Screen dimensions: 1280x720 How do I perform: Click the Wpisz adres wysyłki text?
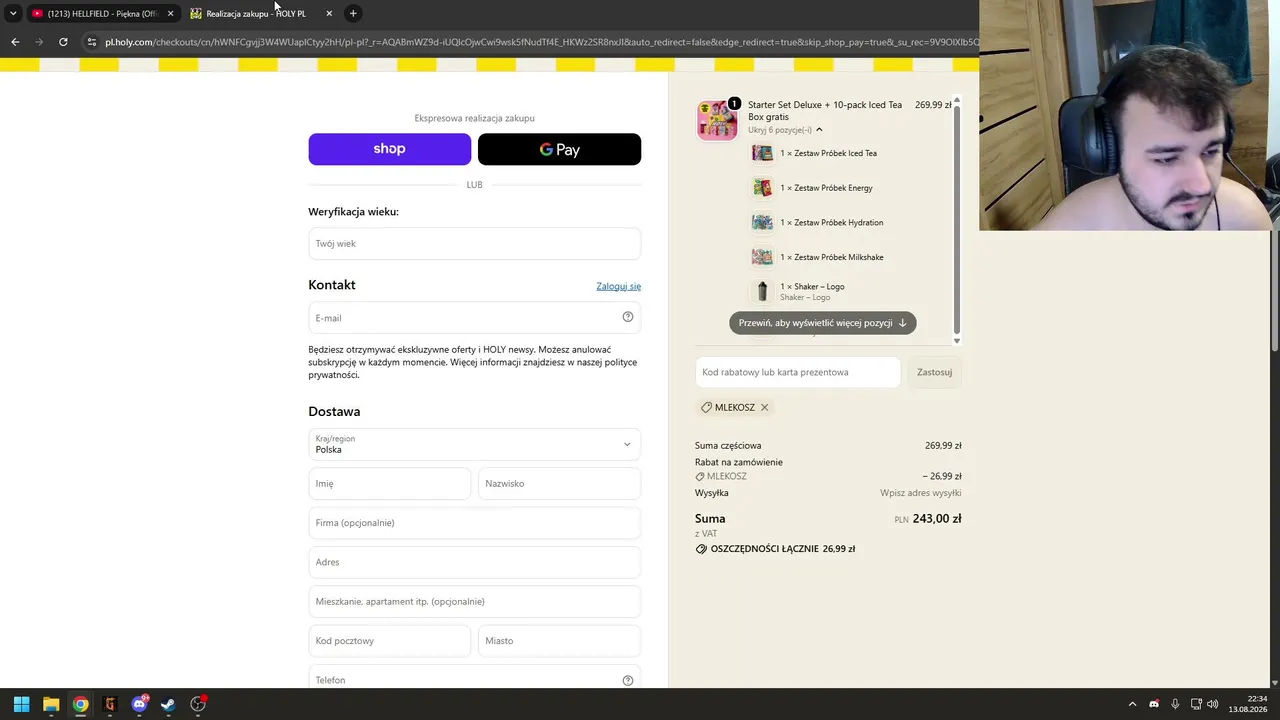(x=920, y=493)
